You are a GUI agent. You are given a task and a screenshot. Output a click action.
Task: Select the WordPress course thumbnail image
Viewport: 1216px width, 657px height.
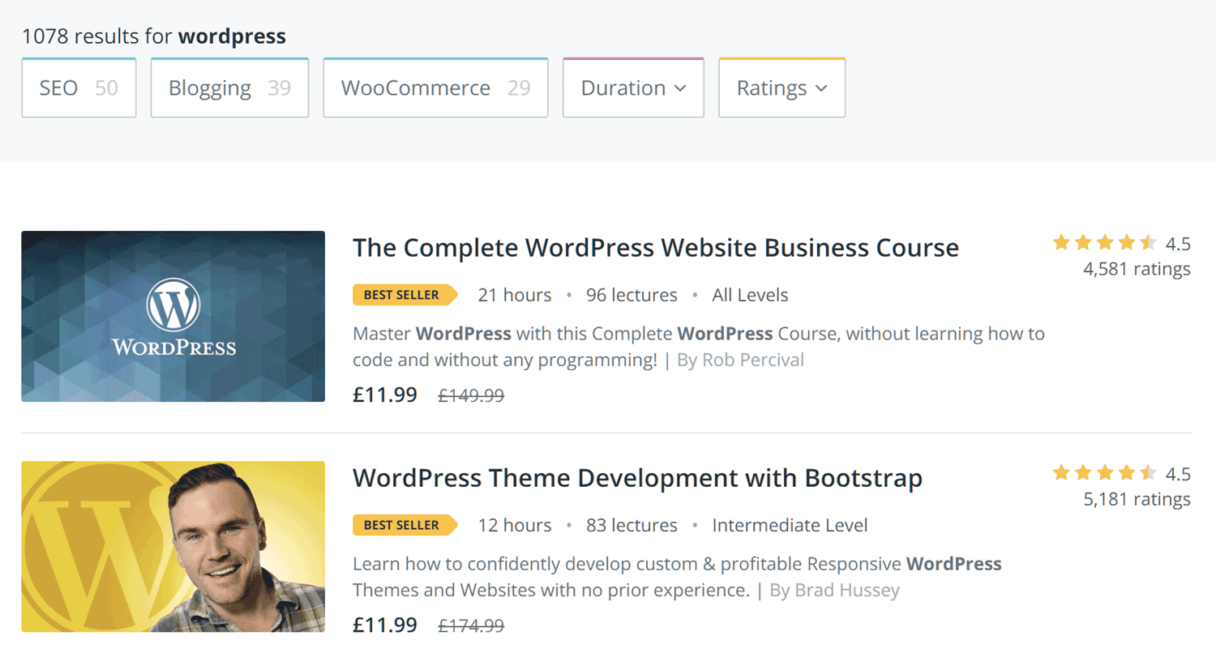pyautogui.click(x=172, y=316)
